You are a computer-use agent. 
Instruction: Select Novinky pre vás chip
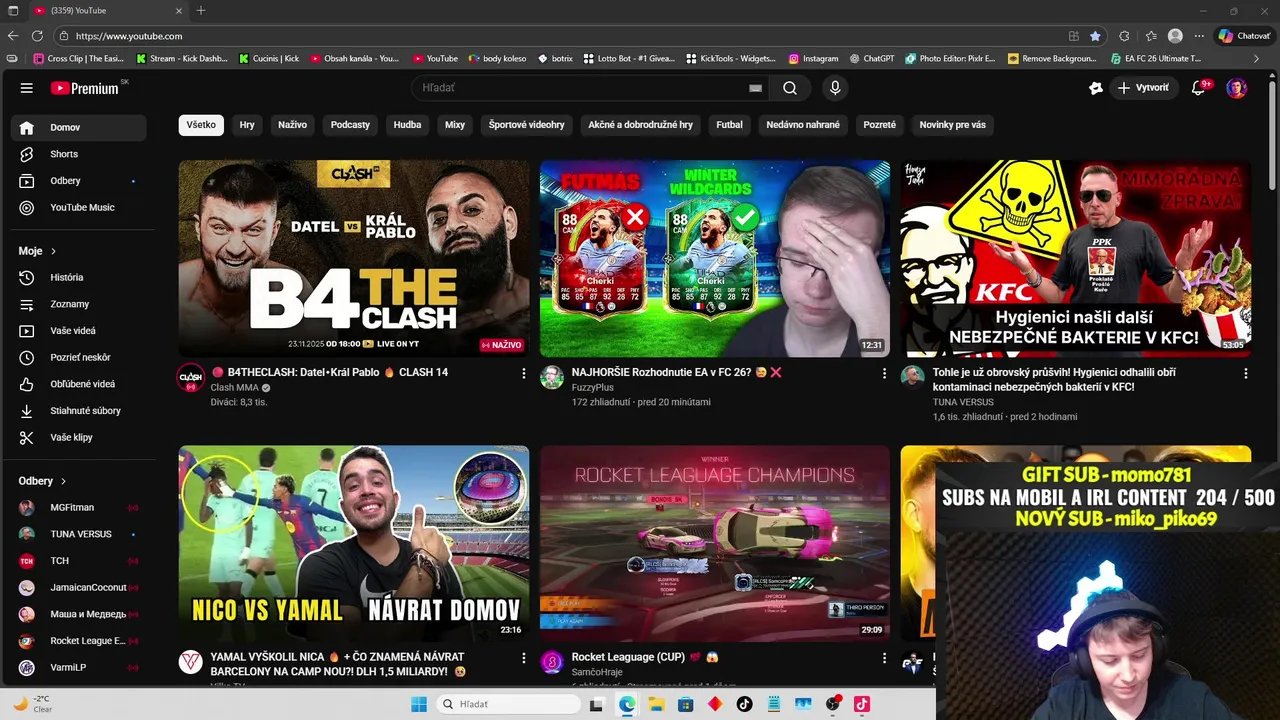click(952, 125)
